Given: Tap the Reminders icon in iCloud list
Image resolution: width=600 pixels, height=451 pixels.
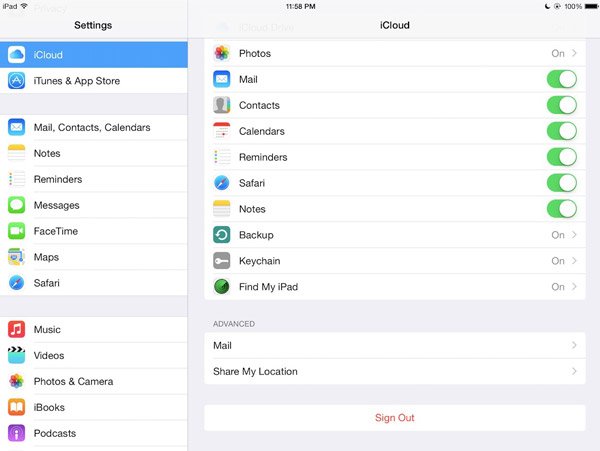Looking at the screenshot, I should tap(222, 157).
